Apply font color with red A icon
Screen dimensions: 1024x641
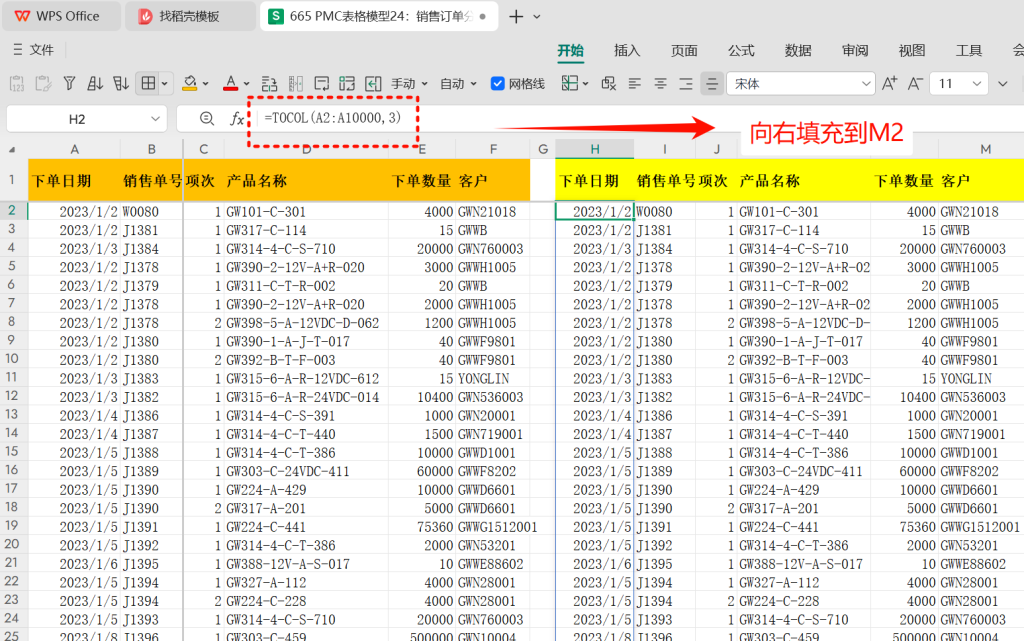pyautogui.click(x=231, y=84)
